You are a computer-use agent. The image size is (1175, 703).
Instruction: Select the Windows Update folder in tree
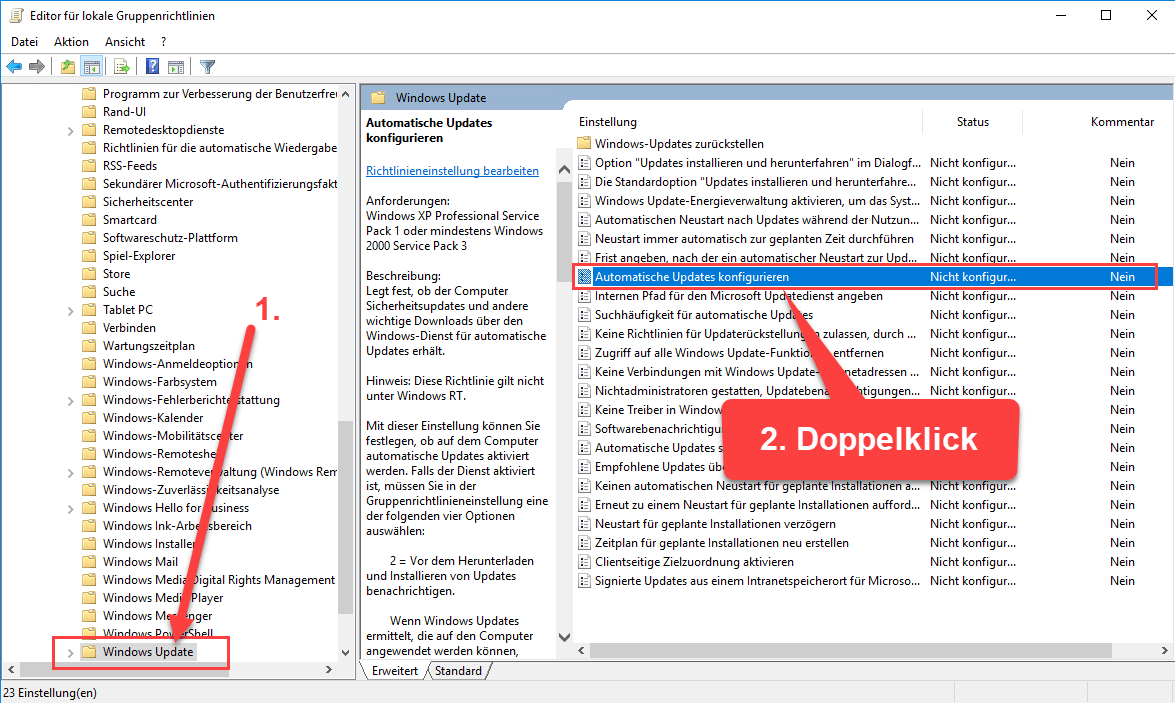click(x=148, y=652)
